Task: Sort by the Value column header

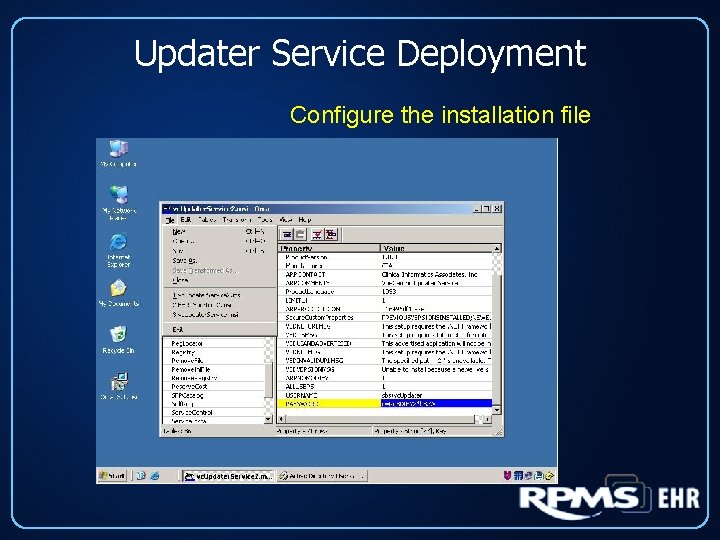Action: (437, 248)
